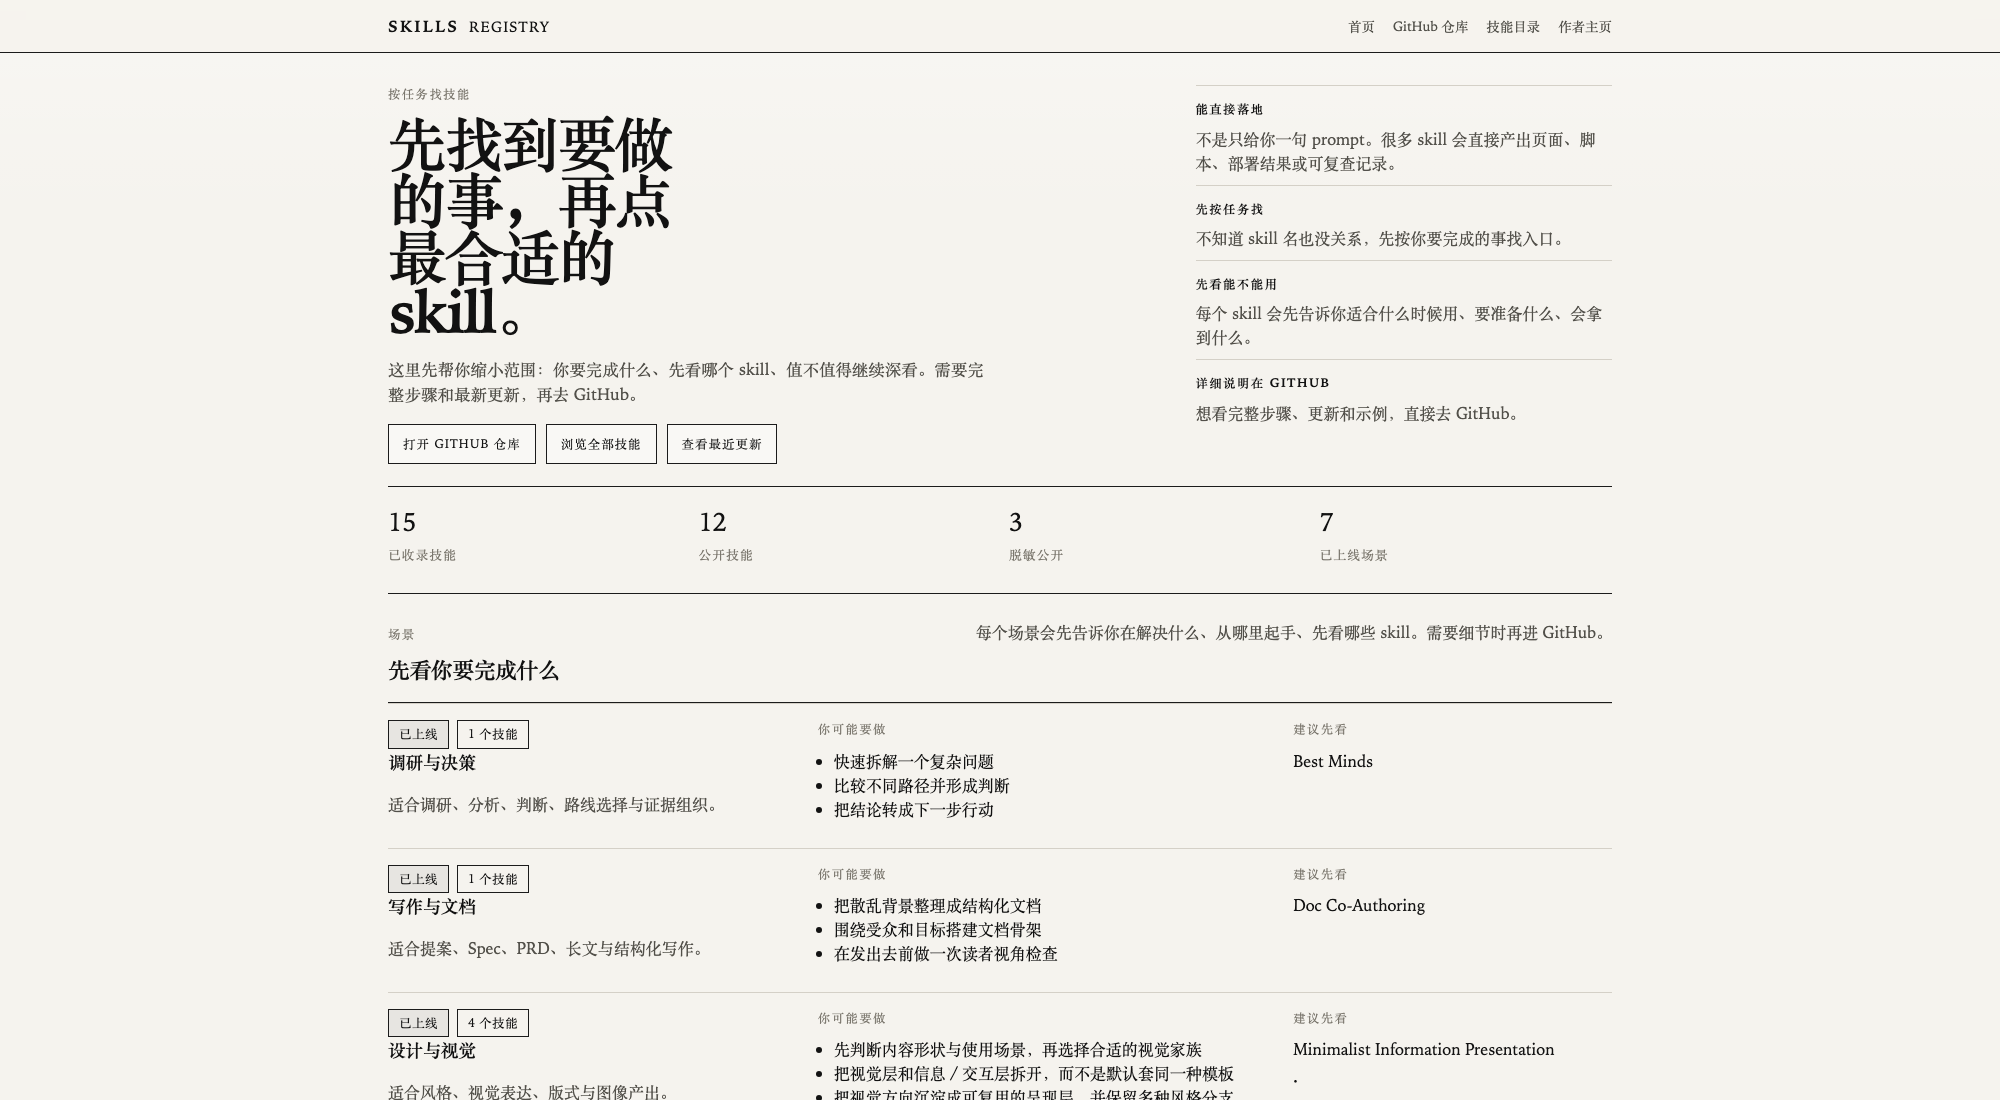Click the 已上线 tag on 设计与视觉
Viewport: 2000px width, 1100px height.
[x=418, y=1023]
